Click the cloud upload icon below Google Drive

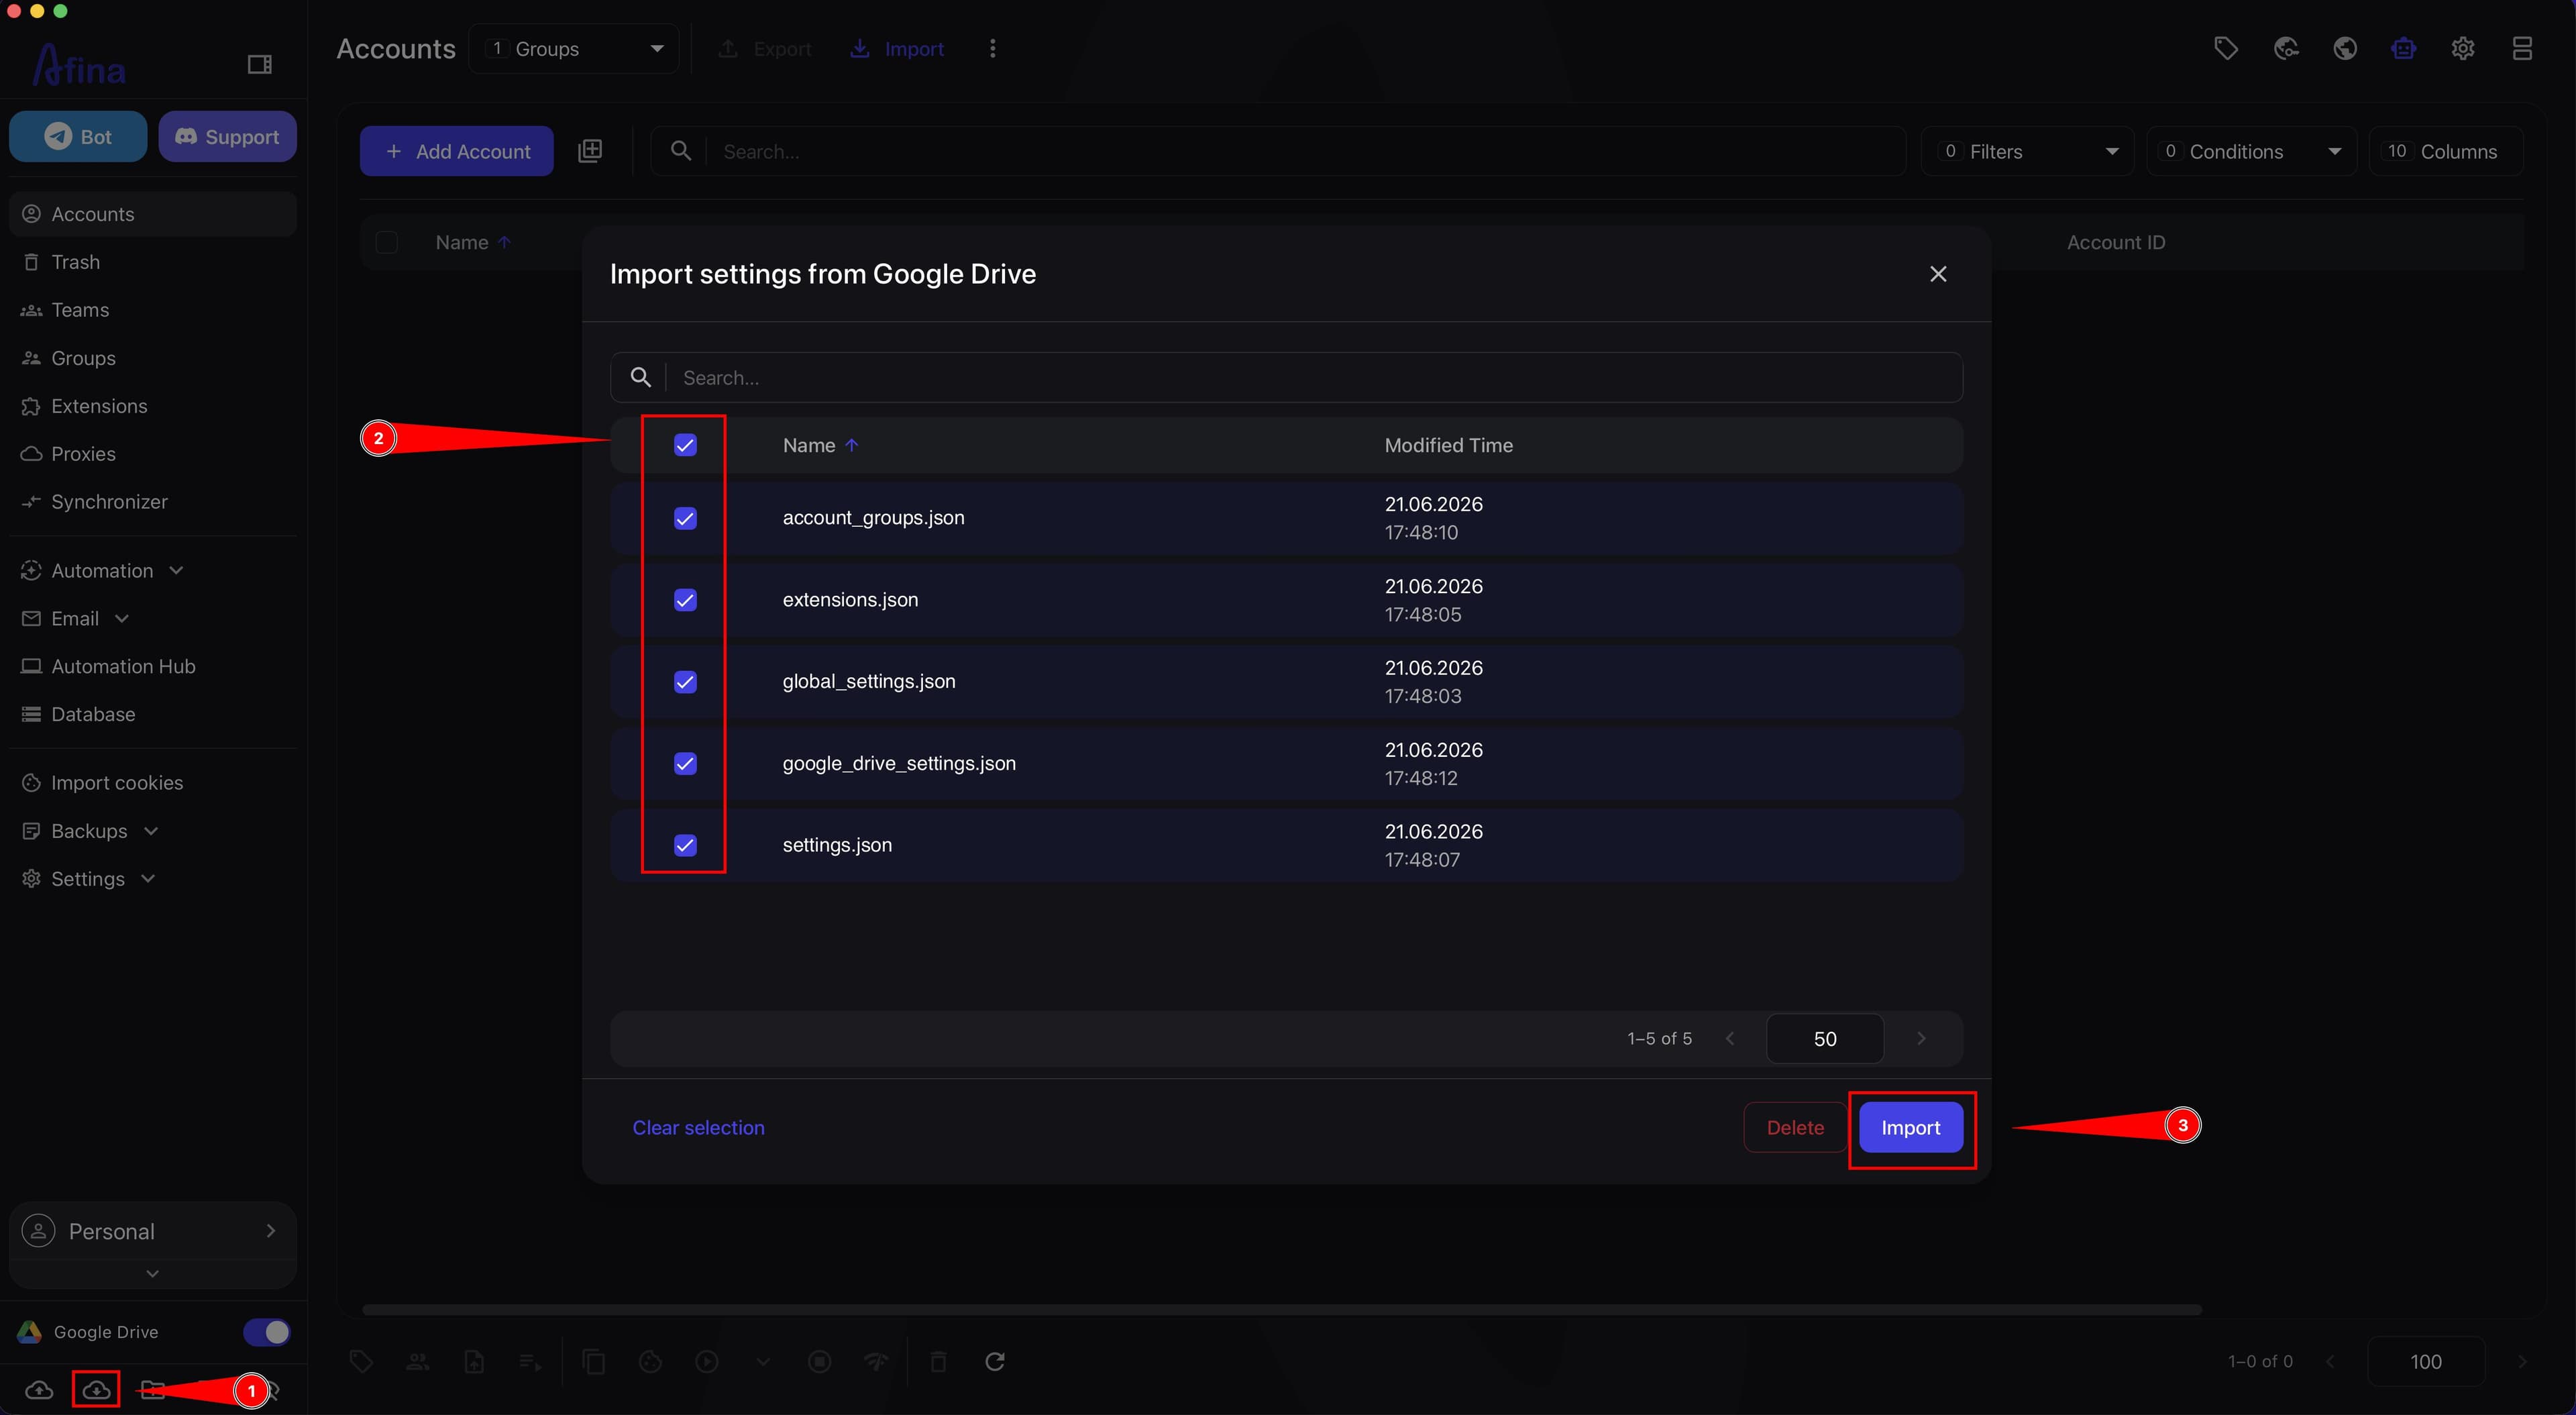pos(39,1389)
